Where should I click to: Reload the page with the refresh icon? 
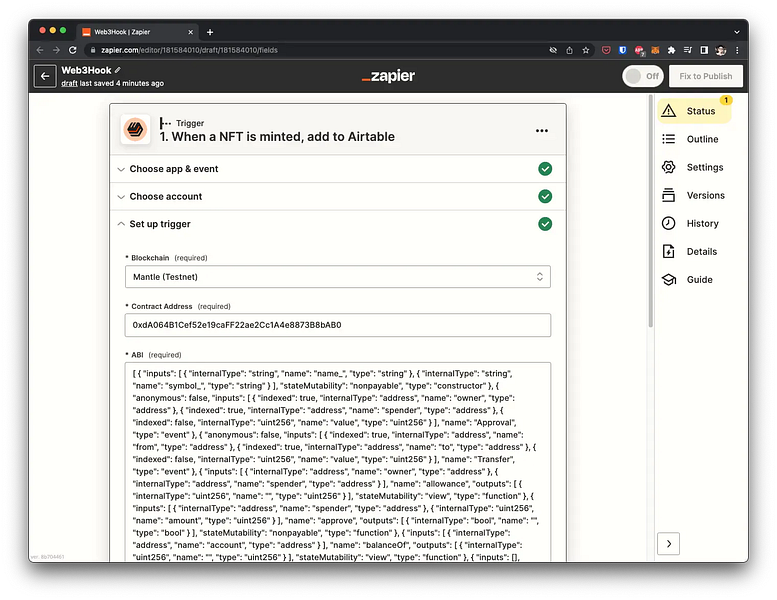[72, 50]
